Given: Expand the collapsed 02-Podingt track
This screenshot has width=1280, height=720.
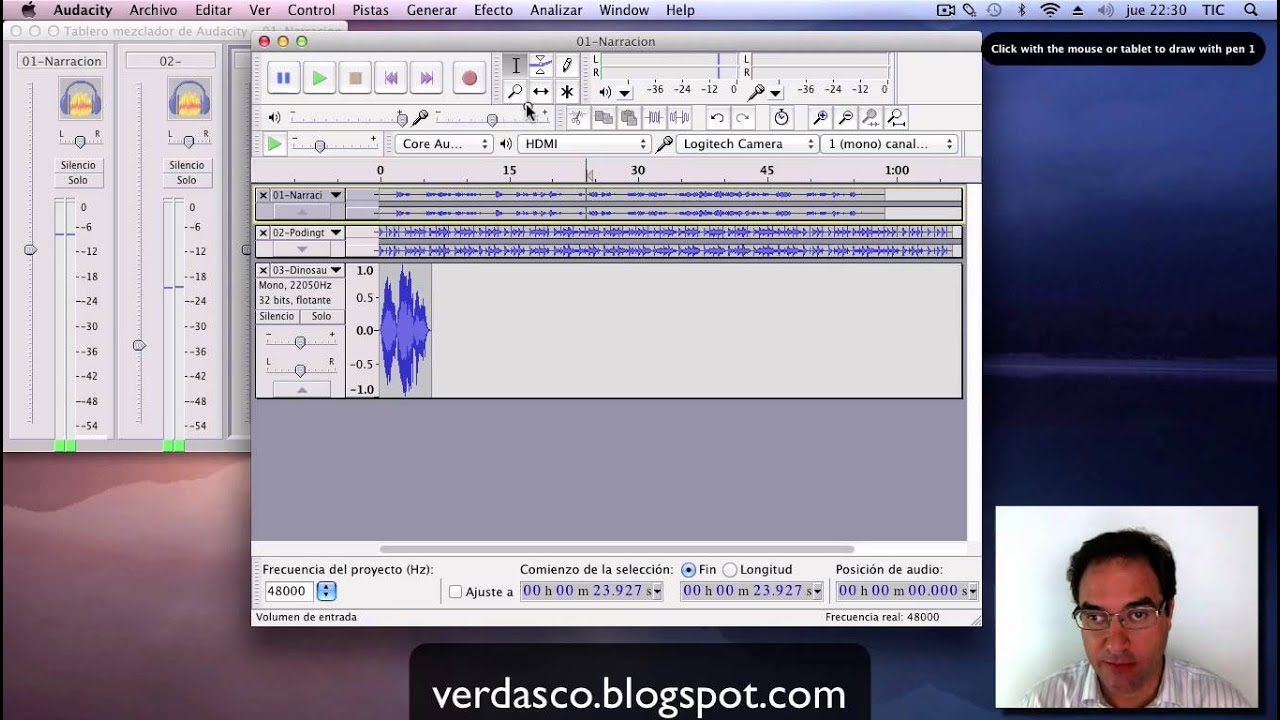Looking at the screenshot, I should (x=302, y=249).
